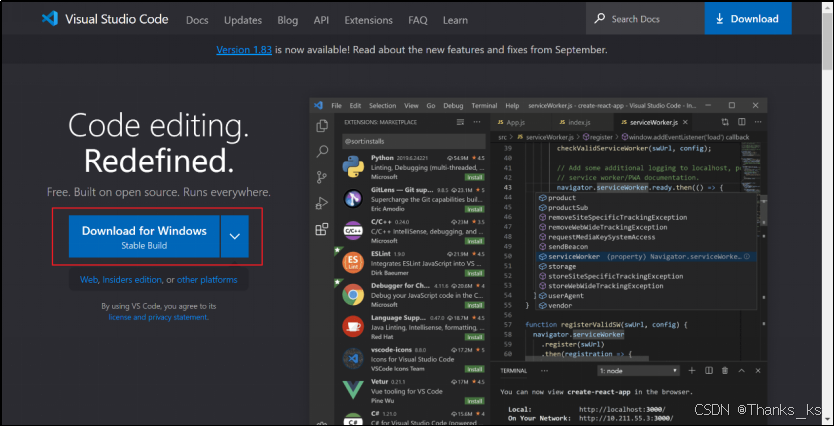Click the Visual Studio Code logo icon
Image resolution: width=834 pixels, height=426 pixels.
49,19
